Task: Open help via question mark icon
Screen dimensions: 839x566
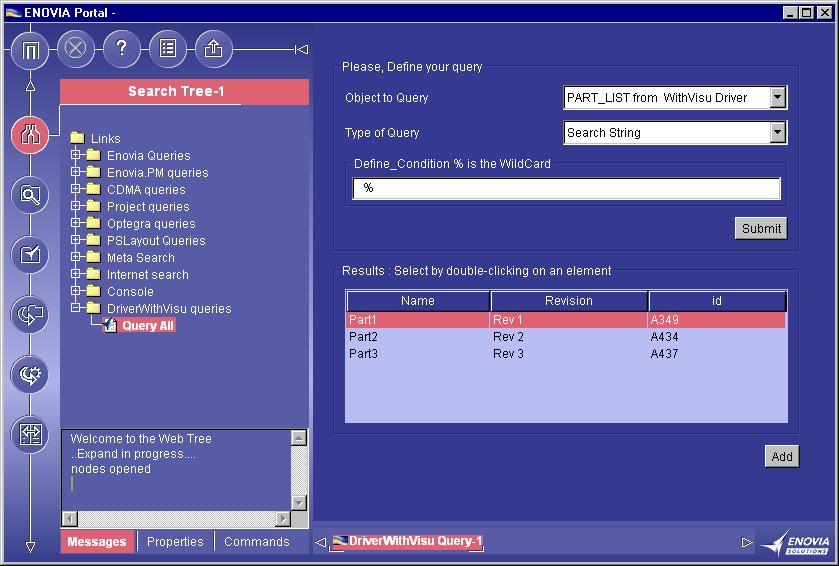Action: click(x=121, y=49)
